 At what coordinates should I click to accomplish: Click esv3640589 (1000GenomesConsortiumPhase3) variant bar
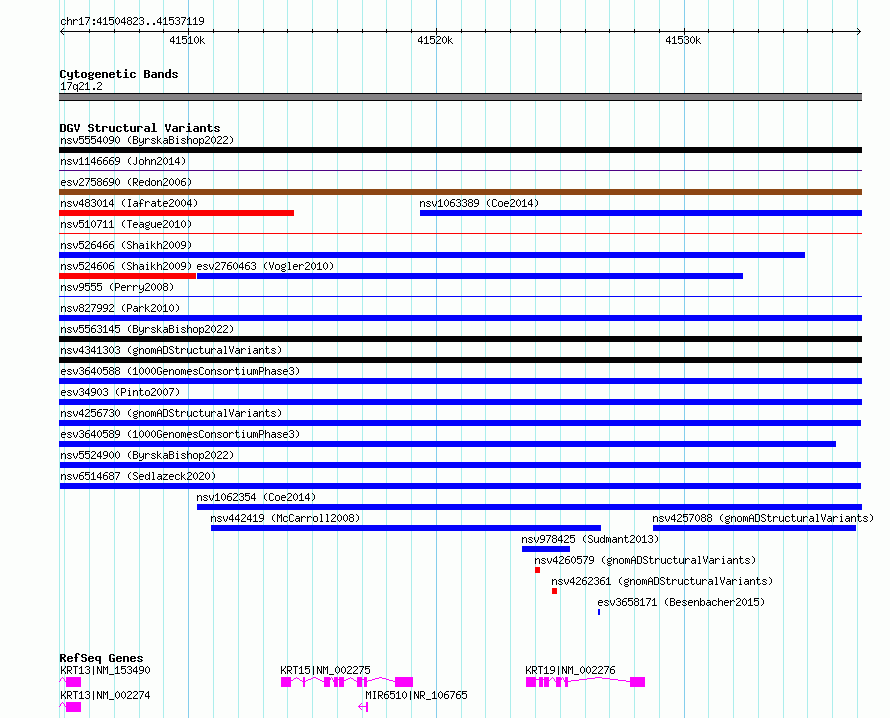447,444
